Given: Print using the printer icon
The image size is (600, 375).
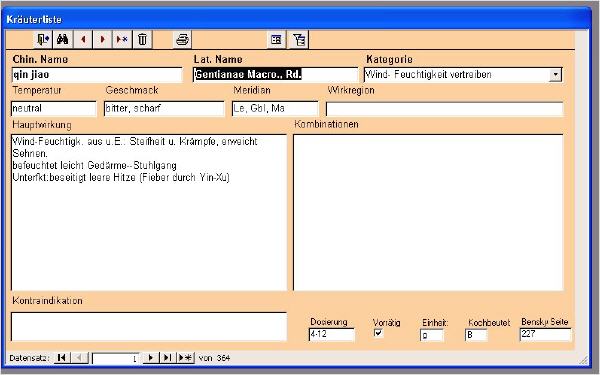Looking at the screenshot, I should [x=182, y=39].
